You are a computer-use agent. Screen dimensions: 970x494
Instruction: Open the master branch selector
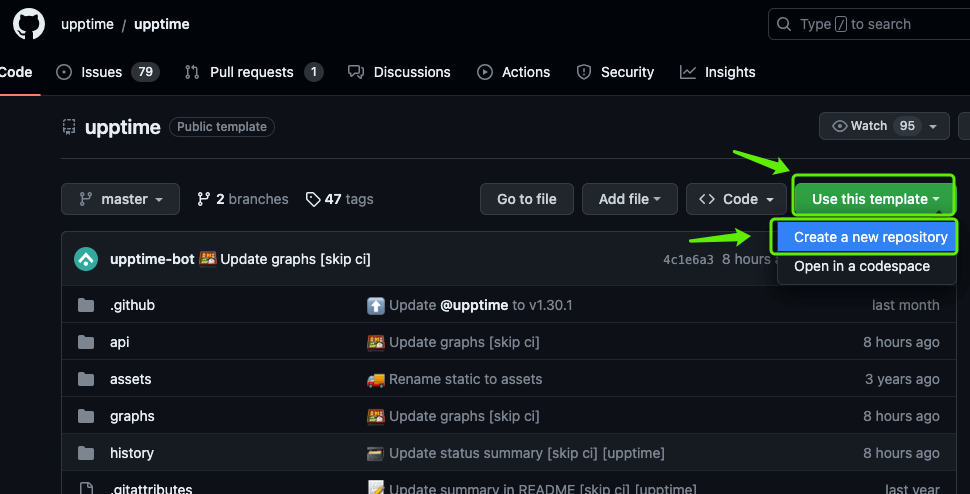tap(121, 199)
